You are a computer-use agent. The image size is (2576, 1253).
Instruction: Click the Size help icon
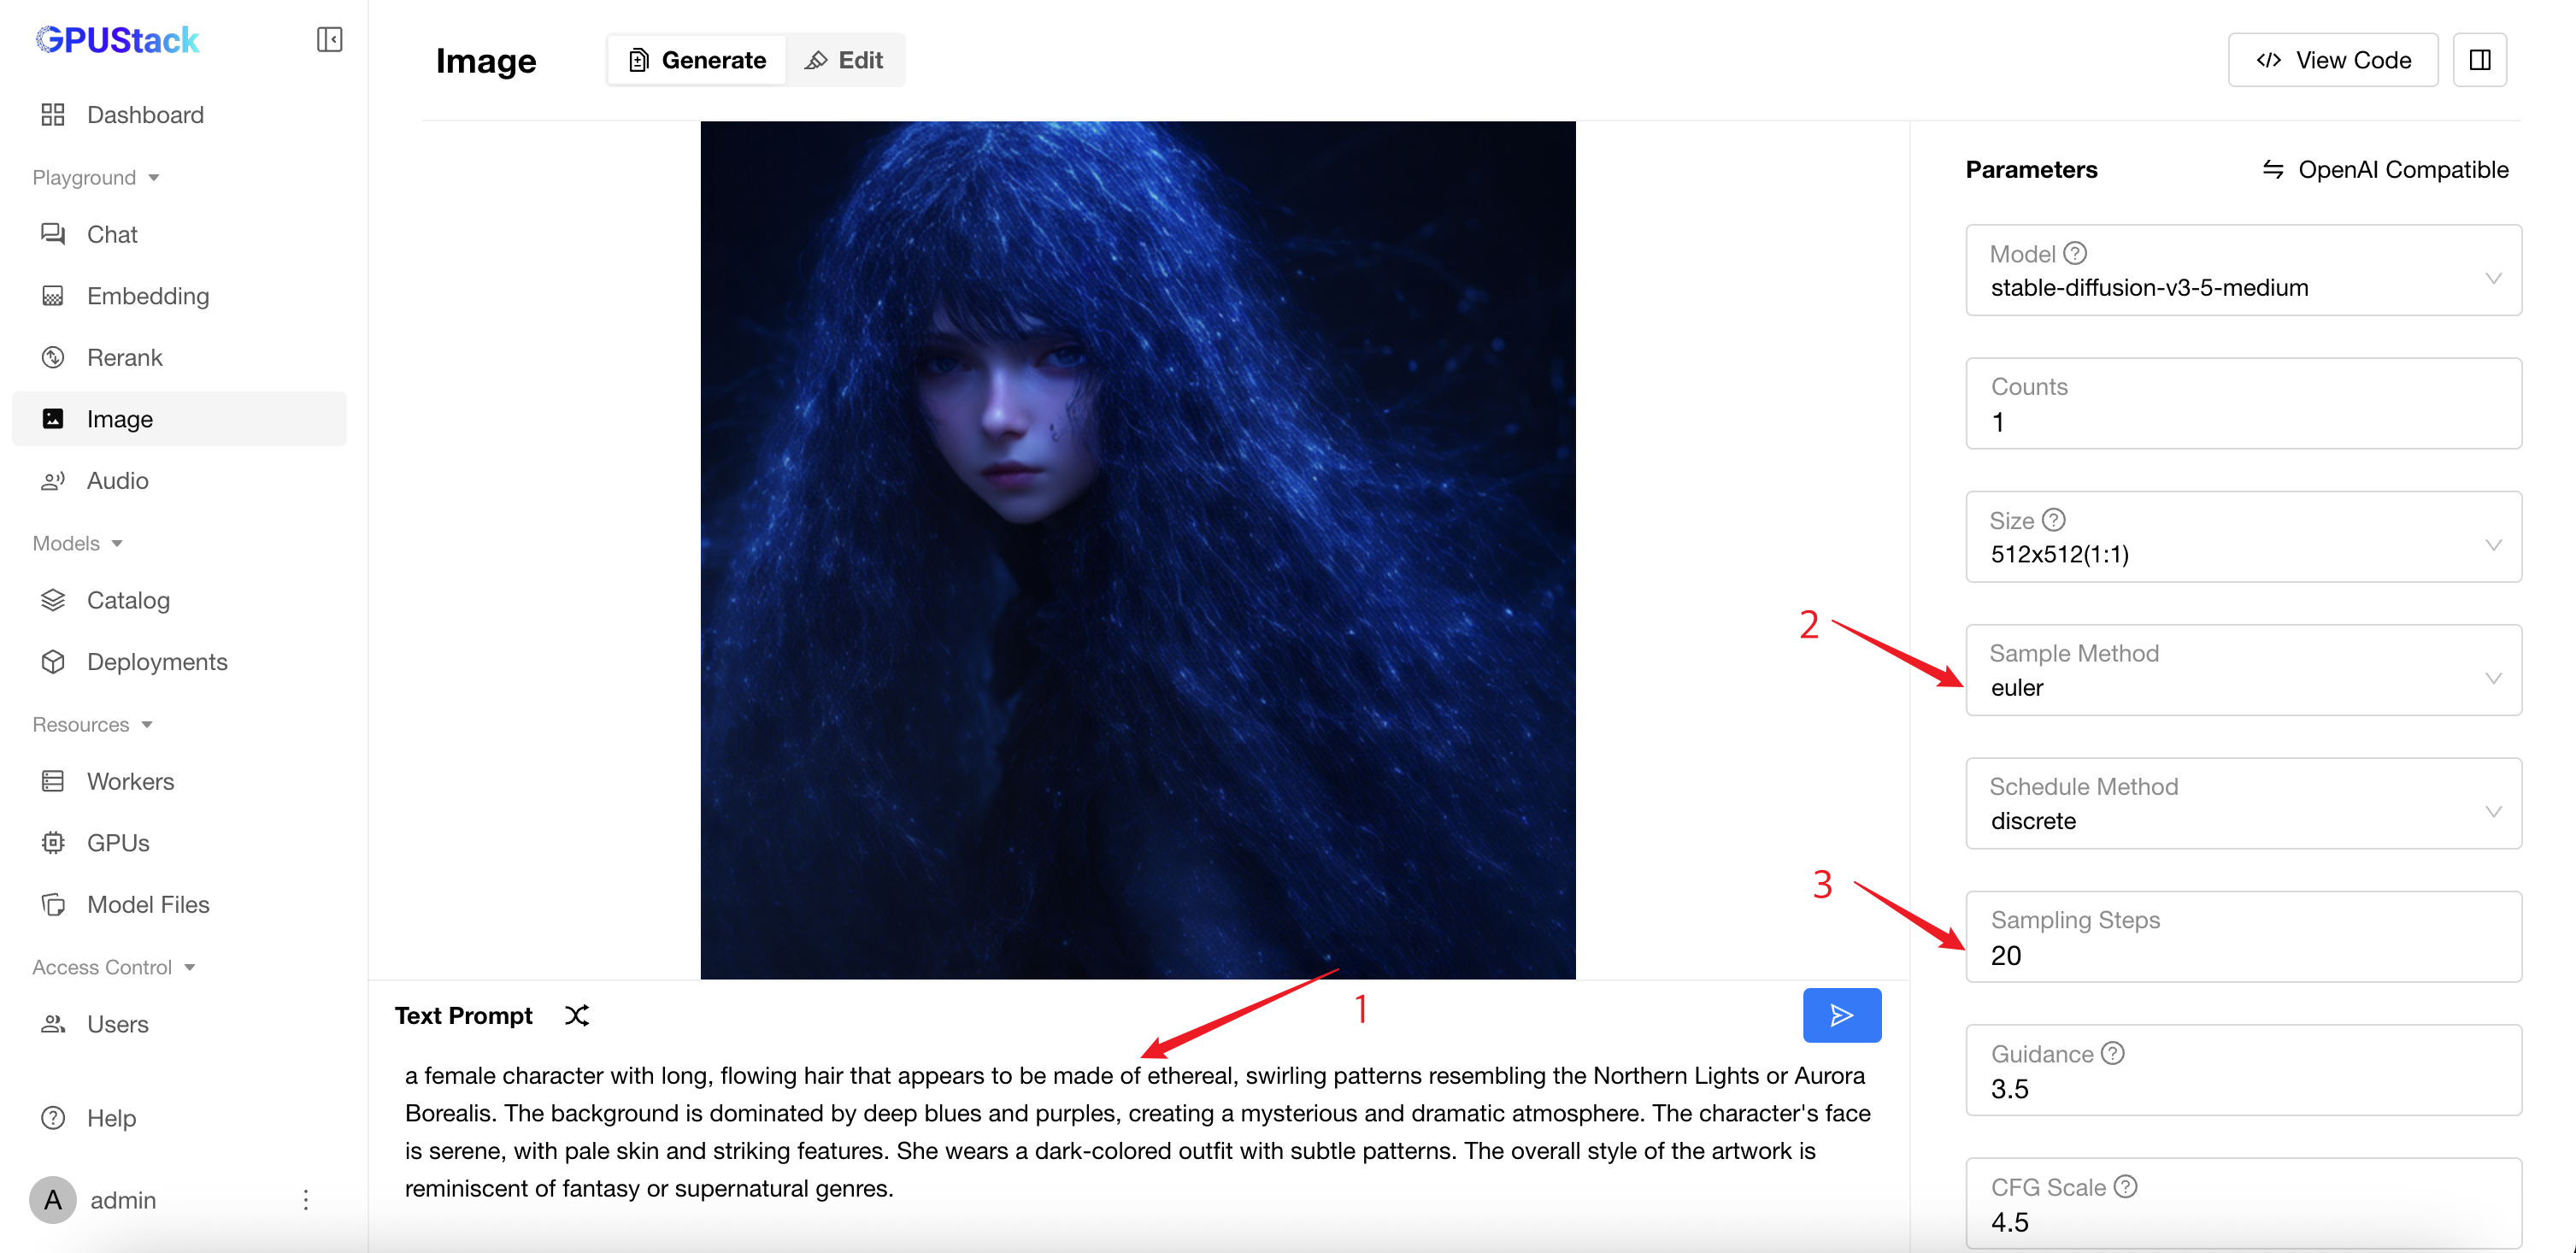coord(2053,520)
